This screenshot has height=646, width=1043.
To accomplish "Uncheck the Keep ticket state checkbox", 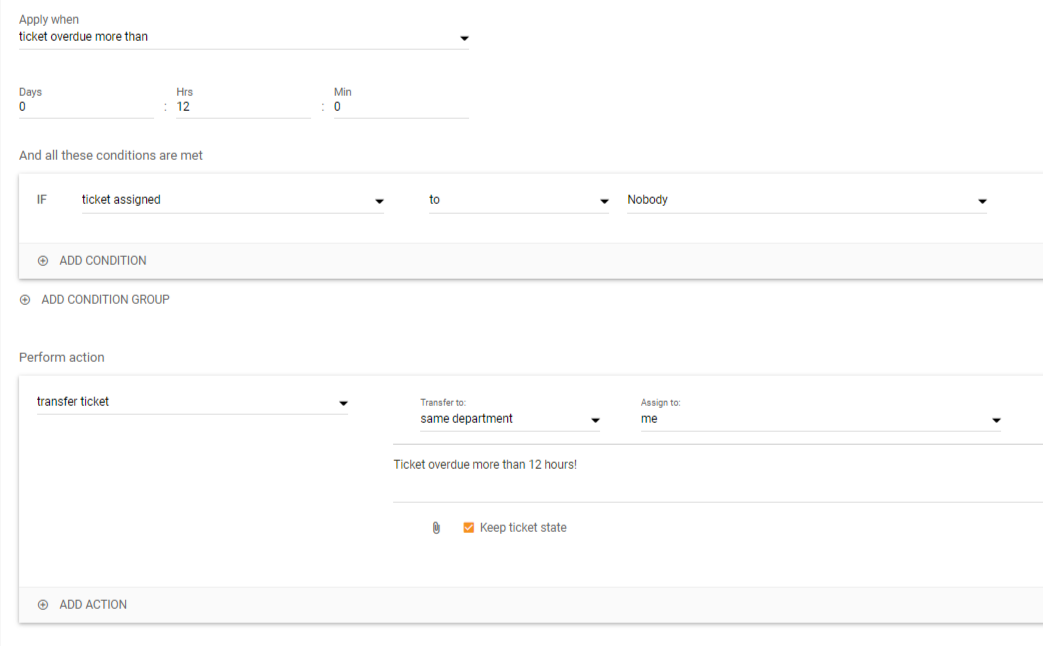I will (x=468, y=528).
